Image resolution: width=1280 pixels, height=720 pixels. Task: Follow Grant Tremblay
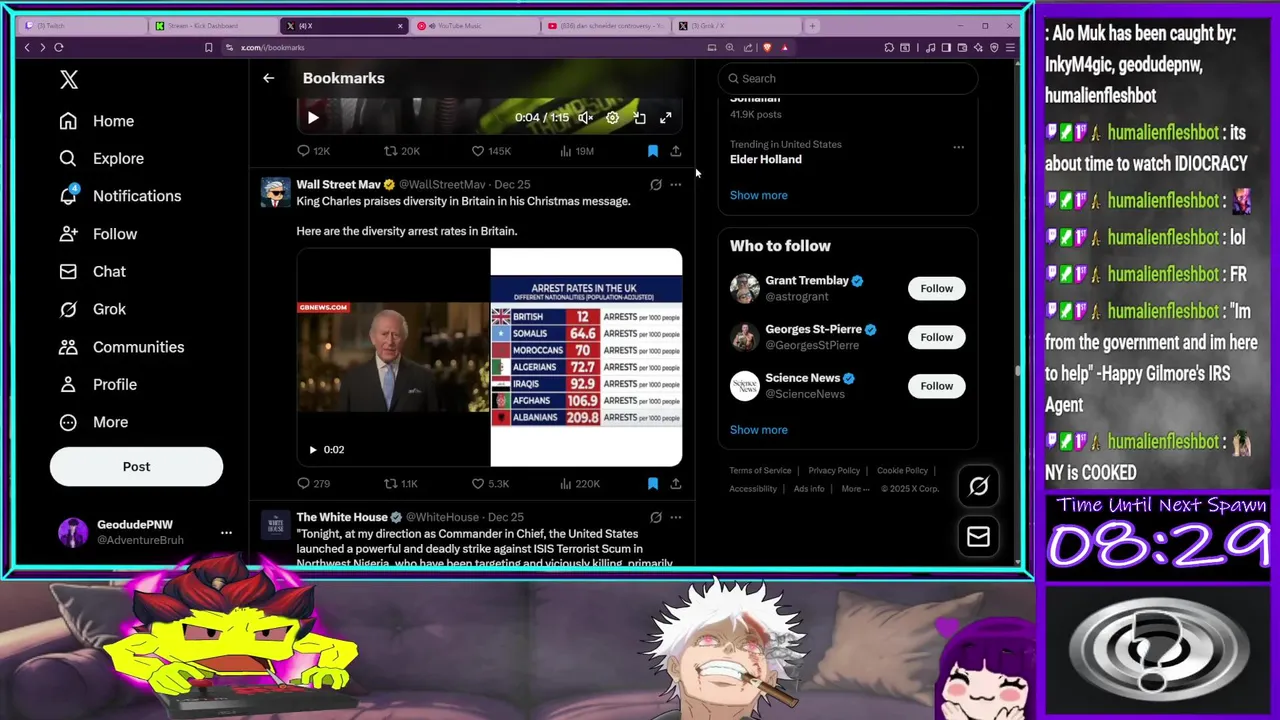click(x=937, y=288)
